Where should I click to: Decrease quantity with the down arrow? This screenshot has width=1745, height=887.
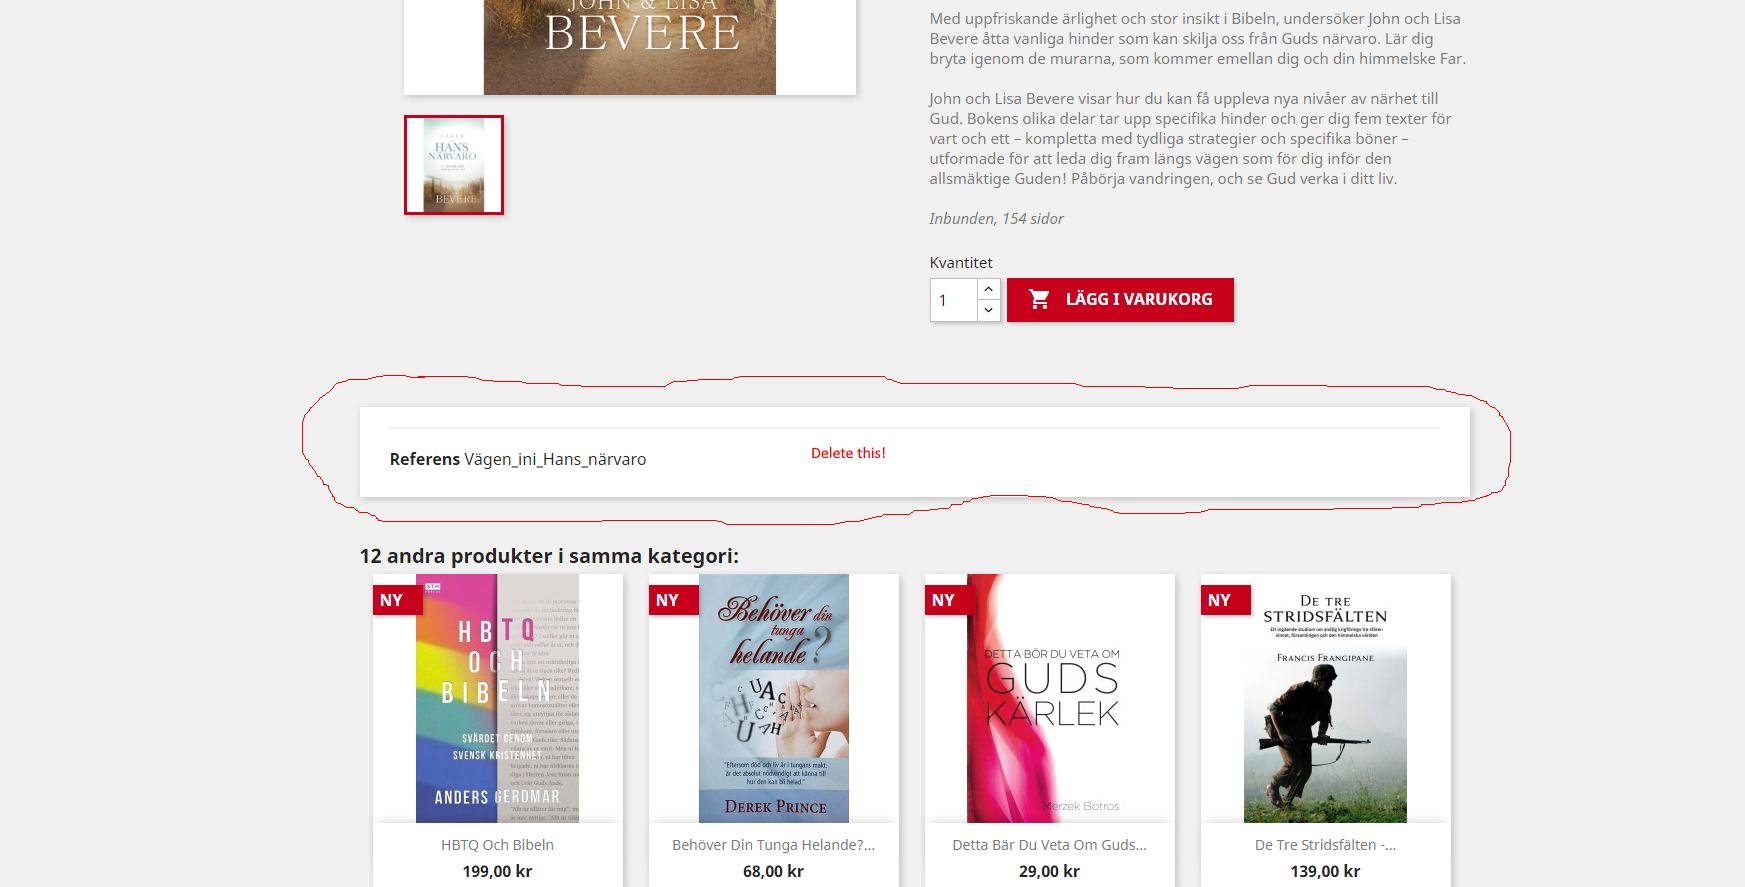[x=988, y=310]
